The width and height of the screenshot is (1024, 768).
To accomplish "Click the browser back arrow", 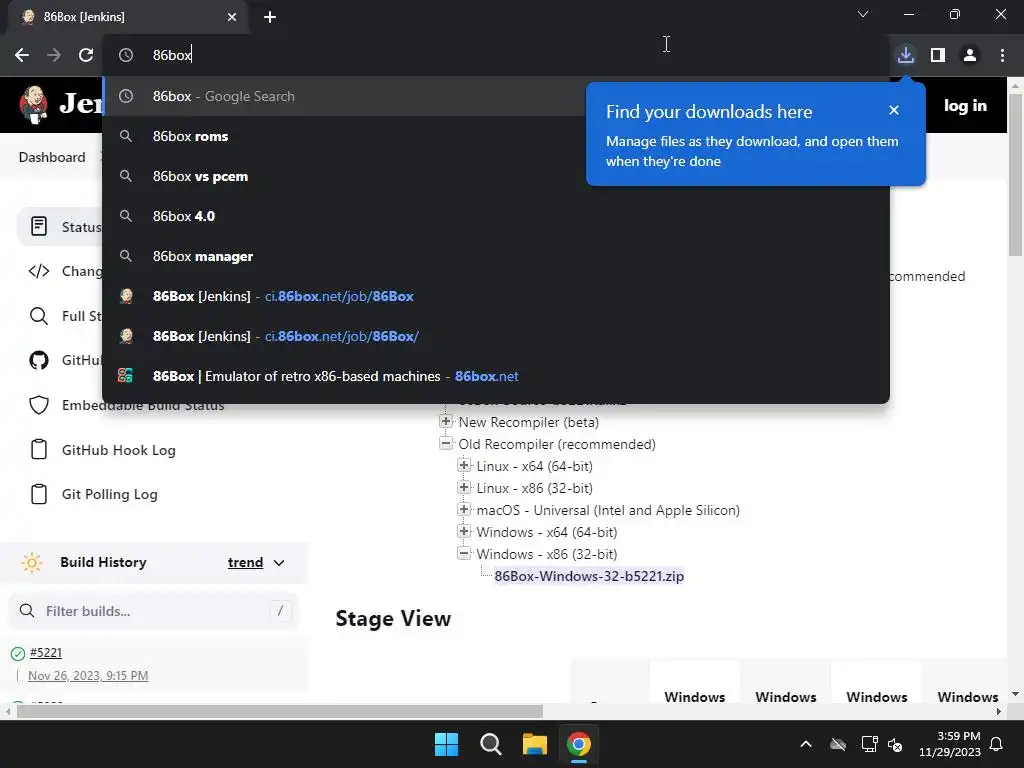I will coord(22,55).
